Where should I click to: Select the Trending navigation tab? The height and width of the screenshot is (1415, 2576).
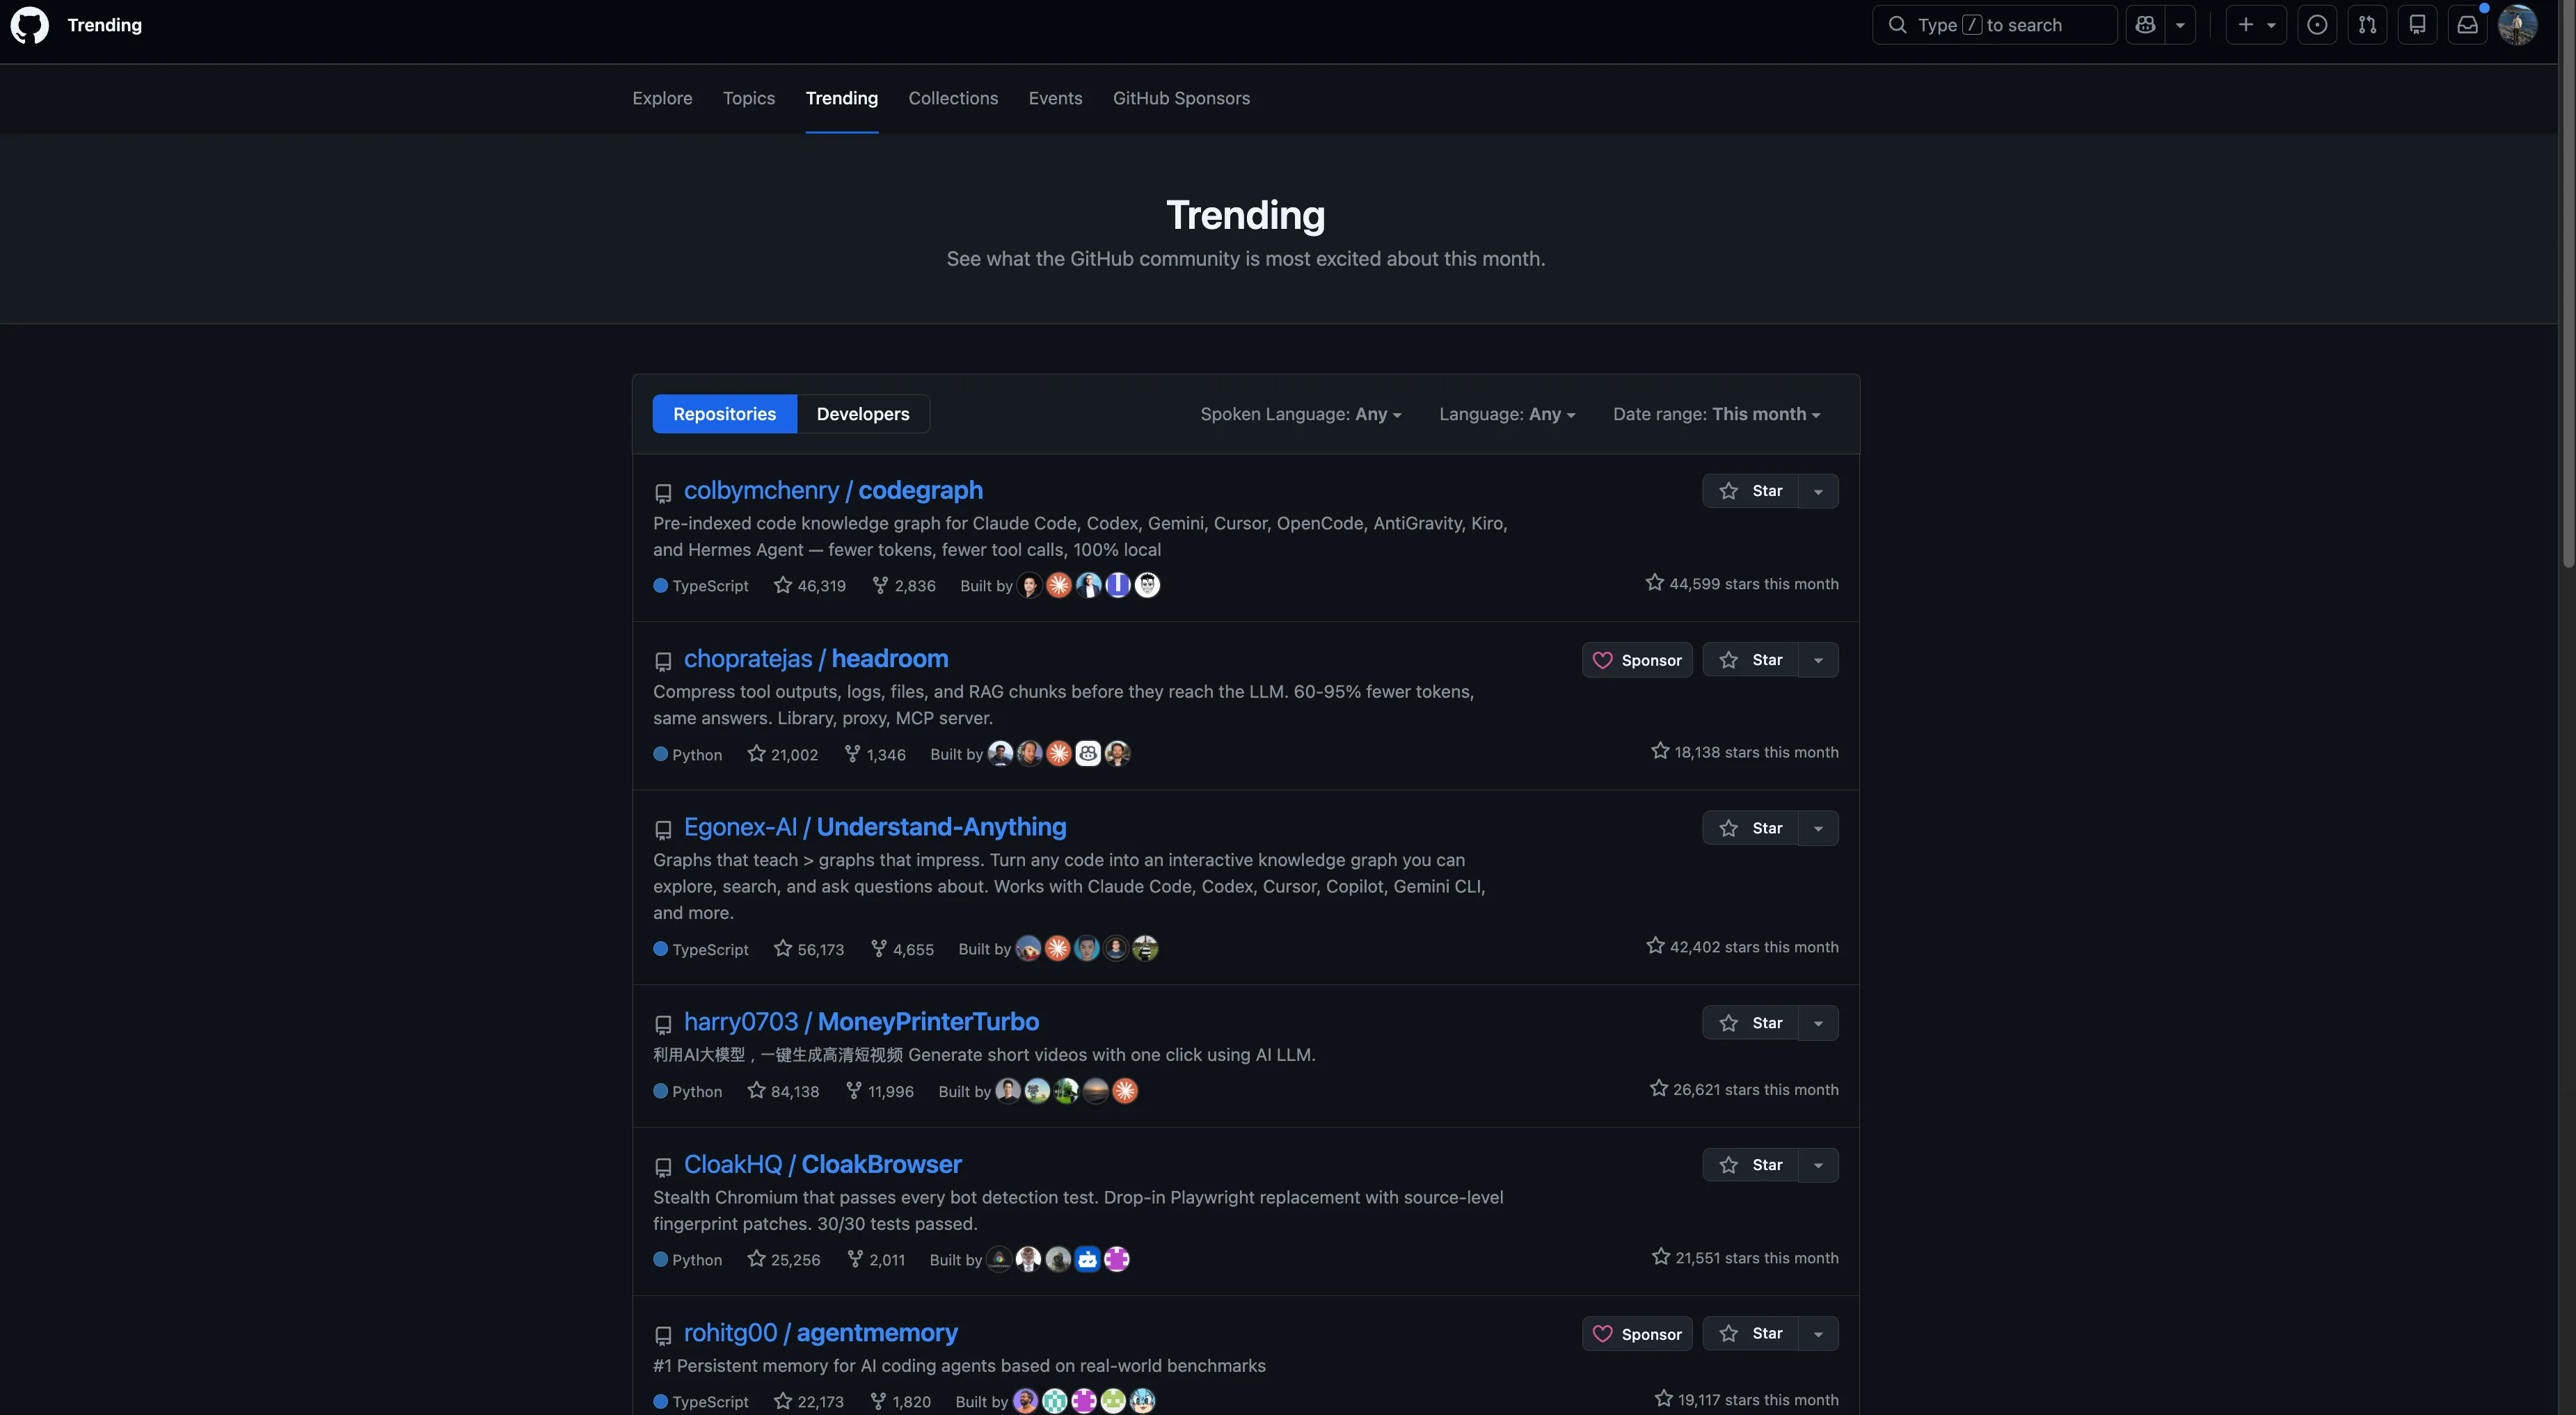coord(842,98)
